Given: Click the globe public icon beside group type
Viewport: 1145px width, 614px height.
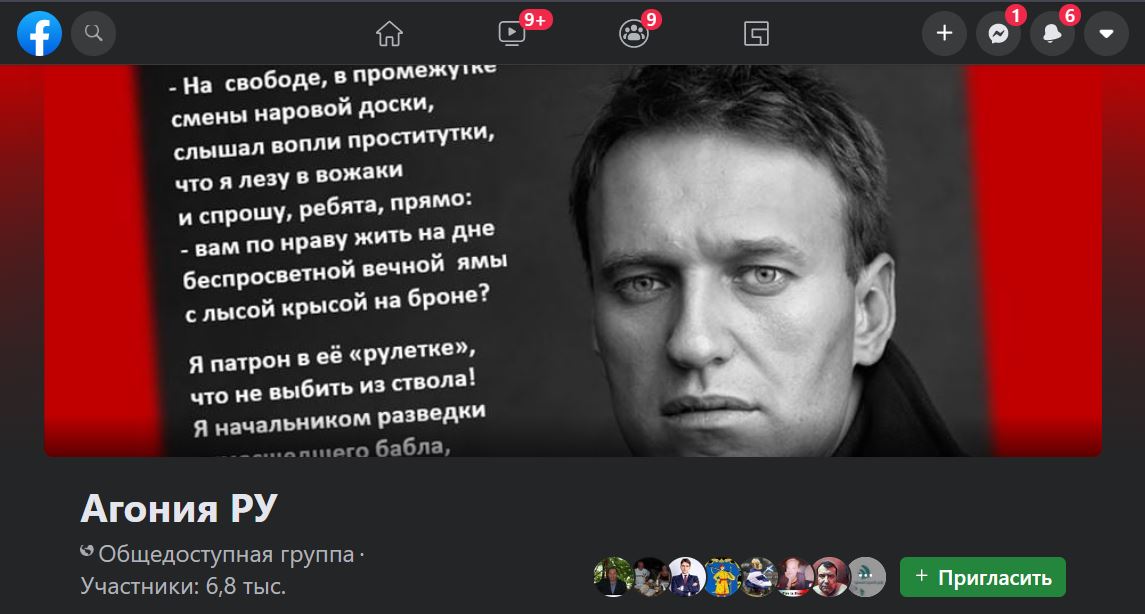Looking at the screenshot, I should tap(87, 551).
